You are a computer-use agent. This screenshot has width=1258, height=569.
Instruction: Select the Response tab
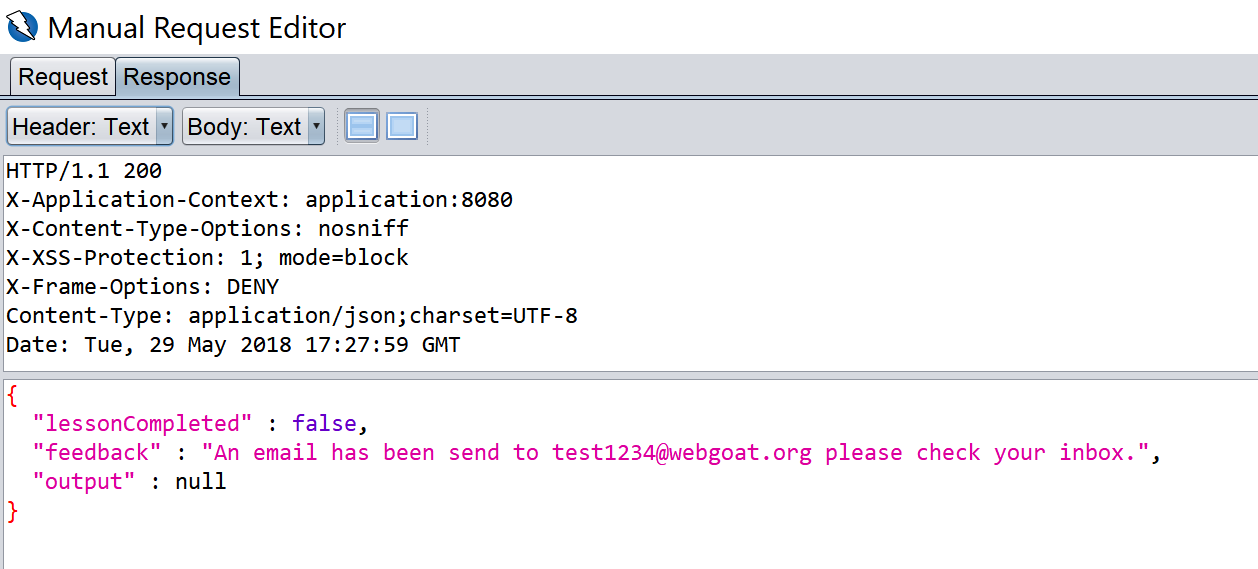pos(177,77)
